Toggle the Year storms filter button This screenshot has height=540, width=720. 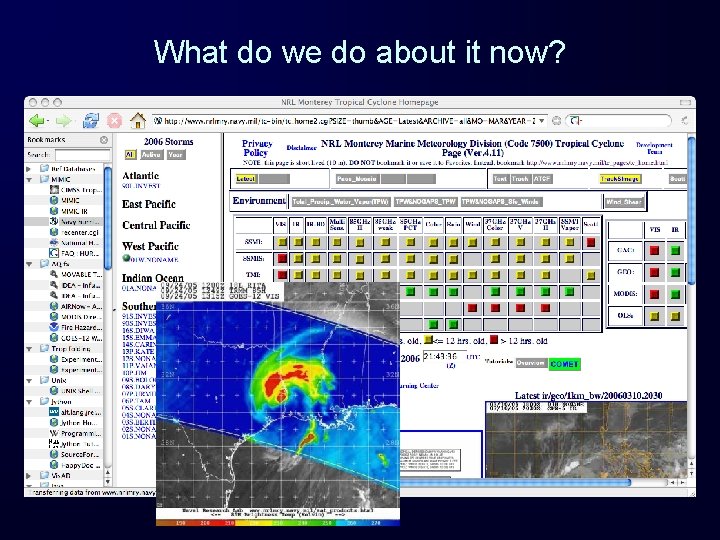(x=175, y=155)
